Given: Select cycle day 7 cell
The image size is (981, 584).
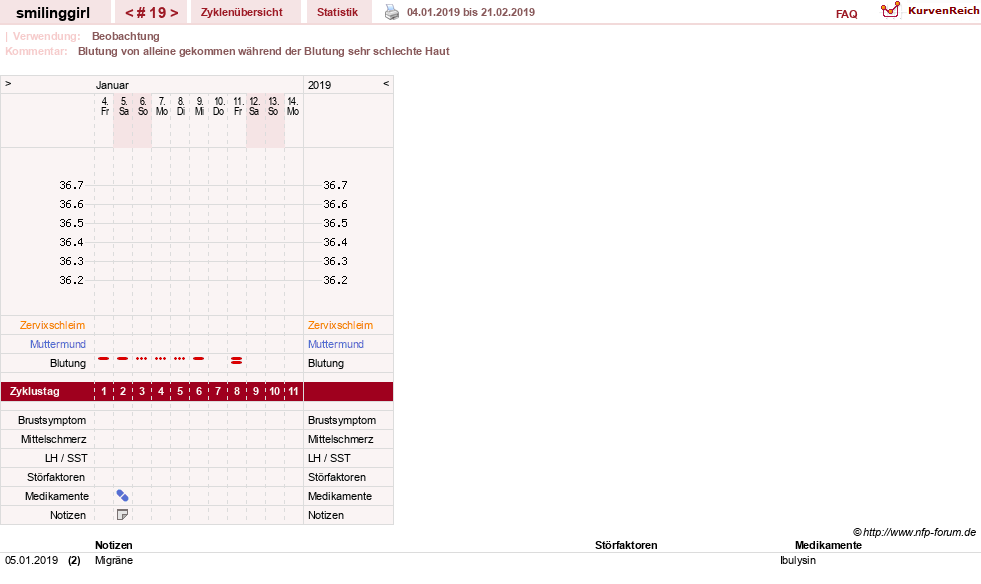Looking at the screenshot, I should point(218,391).
